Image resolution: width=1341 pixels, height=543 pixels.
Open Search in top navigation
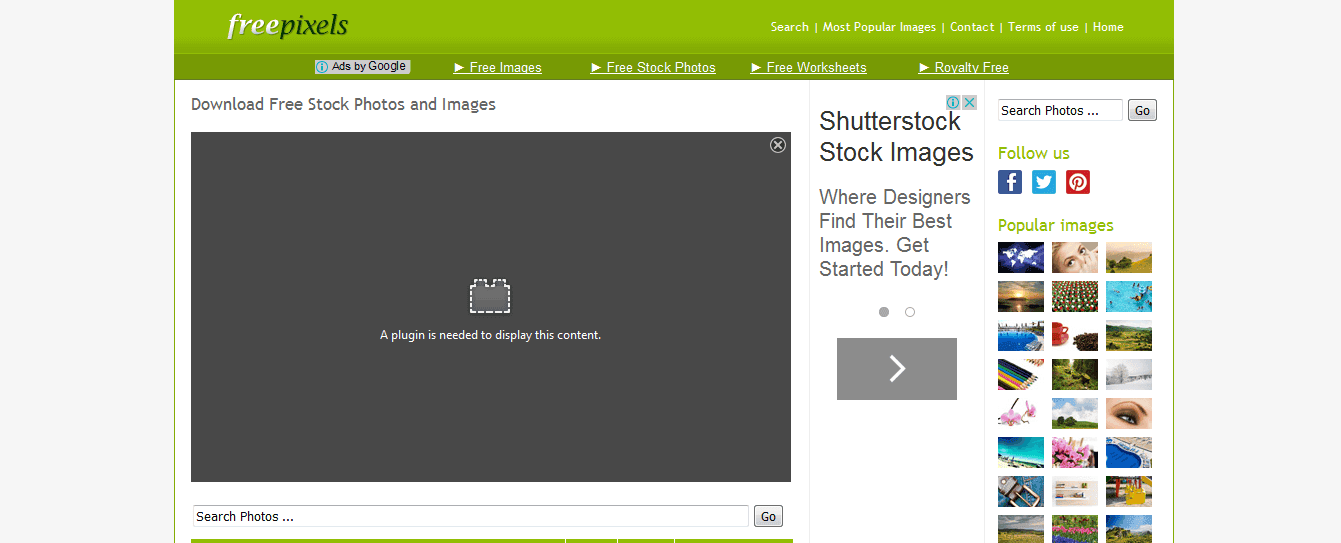(790, 27)
